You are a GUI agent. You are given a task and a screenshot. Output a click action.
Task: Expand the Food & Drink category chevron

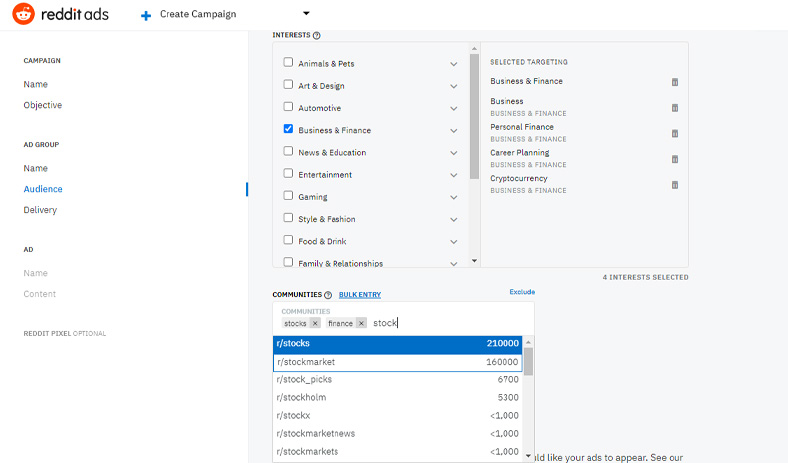(x=454, y=242)
